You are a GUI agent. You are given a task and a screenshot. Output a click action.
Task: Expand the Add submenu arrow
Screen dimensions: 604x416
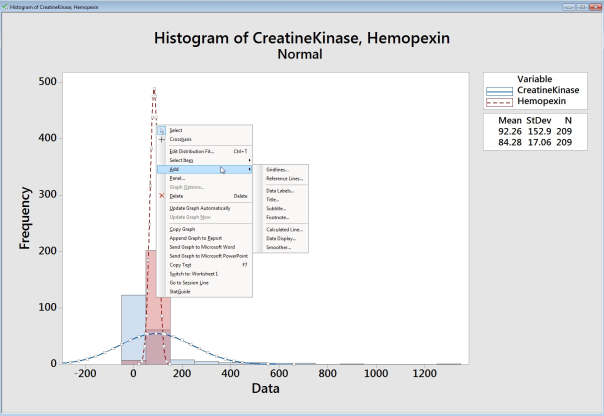[x=248, y=169]
